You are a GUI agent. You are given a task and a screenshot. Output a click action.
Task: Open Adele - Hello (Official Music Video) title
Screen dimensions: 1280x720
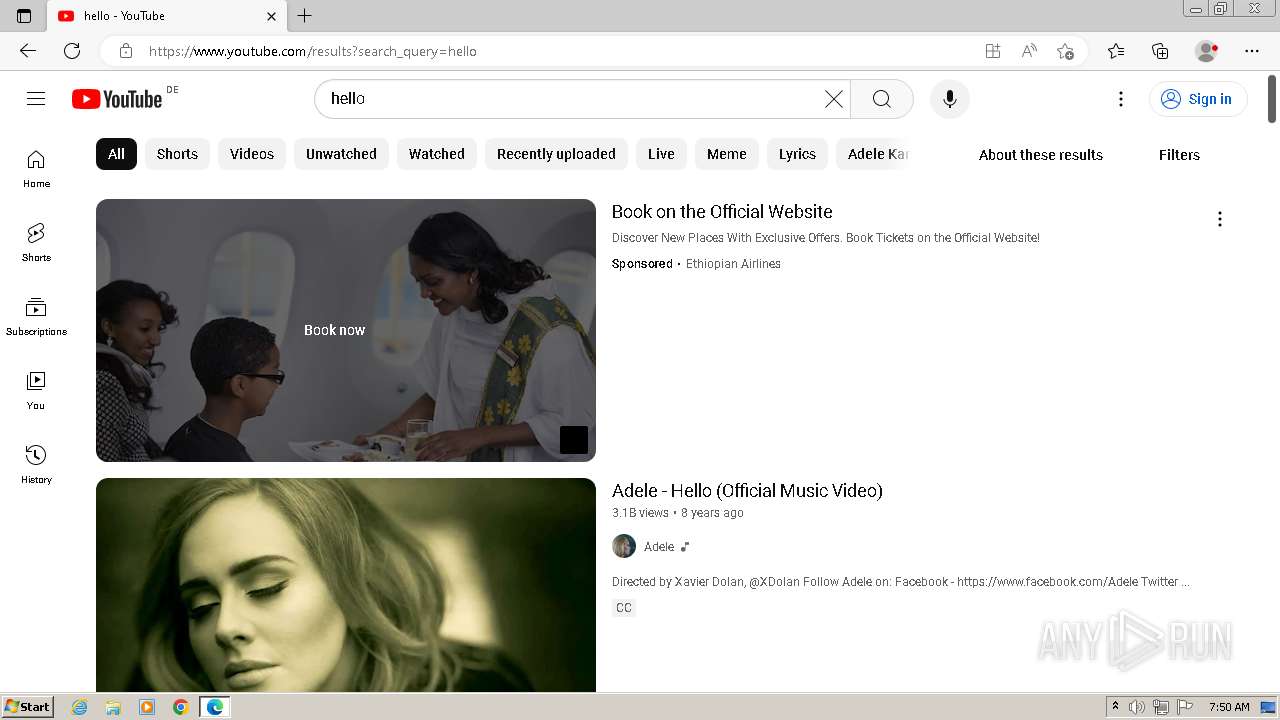[x=747, y=491]
